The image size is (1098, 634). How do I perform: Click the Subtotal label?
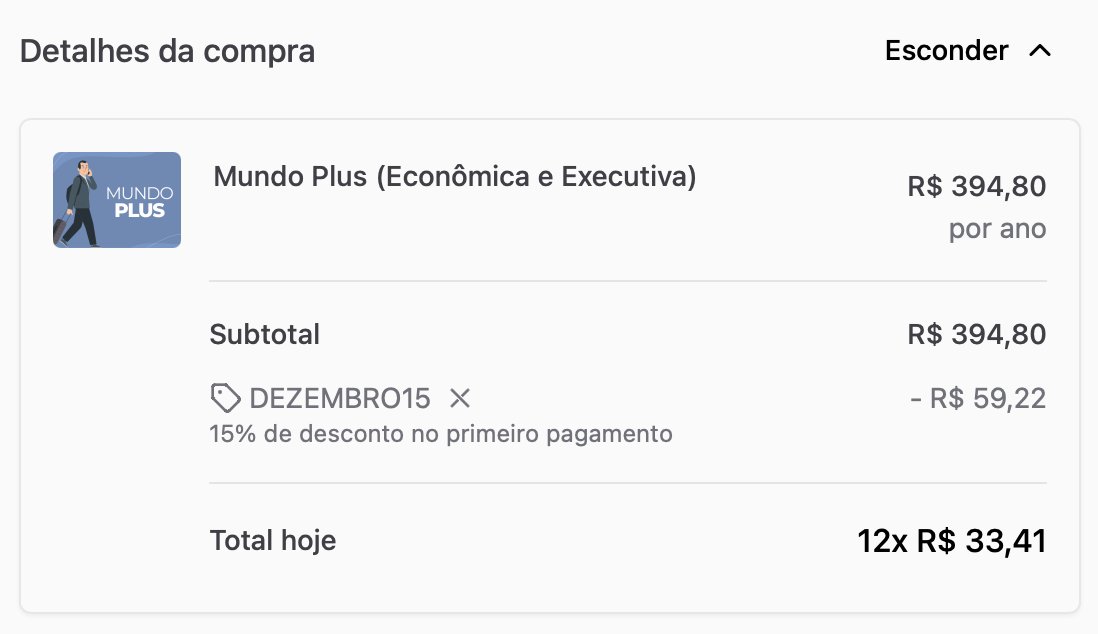265,334
